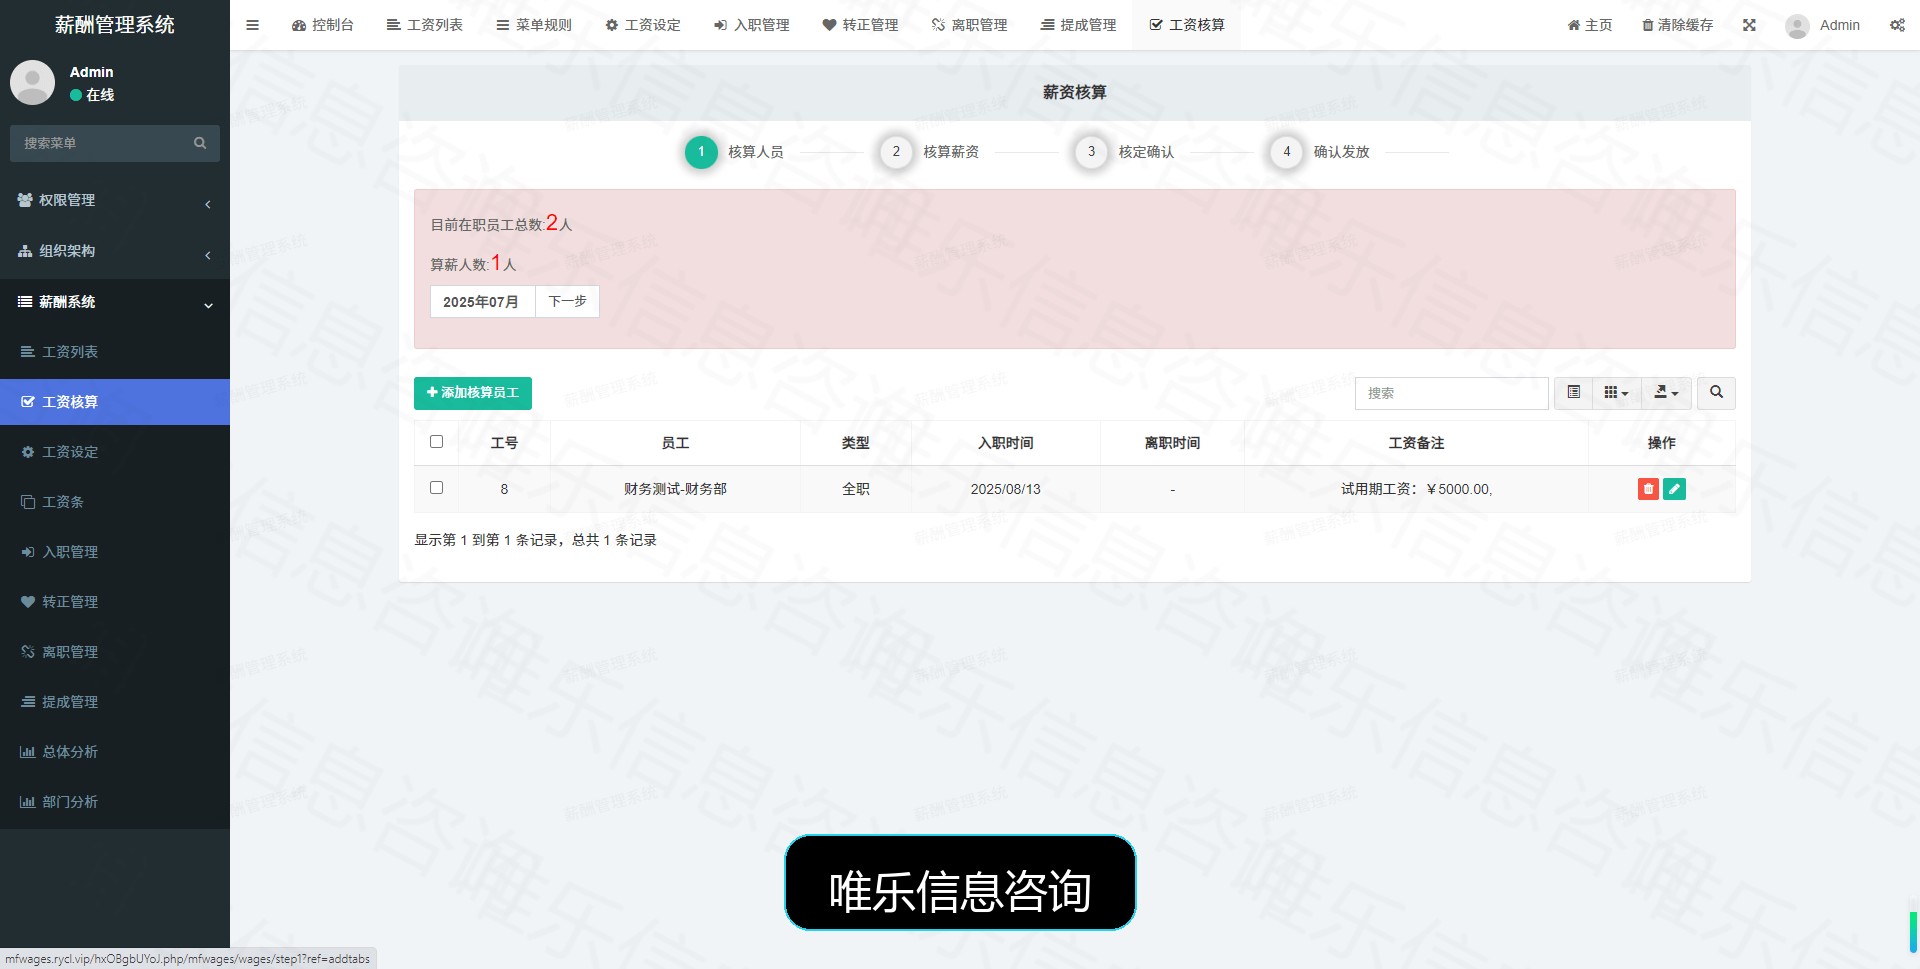Click the 添加核算员工 button
The width and height of the screenshot is (1920, 969).
(473, 393)
